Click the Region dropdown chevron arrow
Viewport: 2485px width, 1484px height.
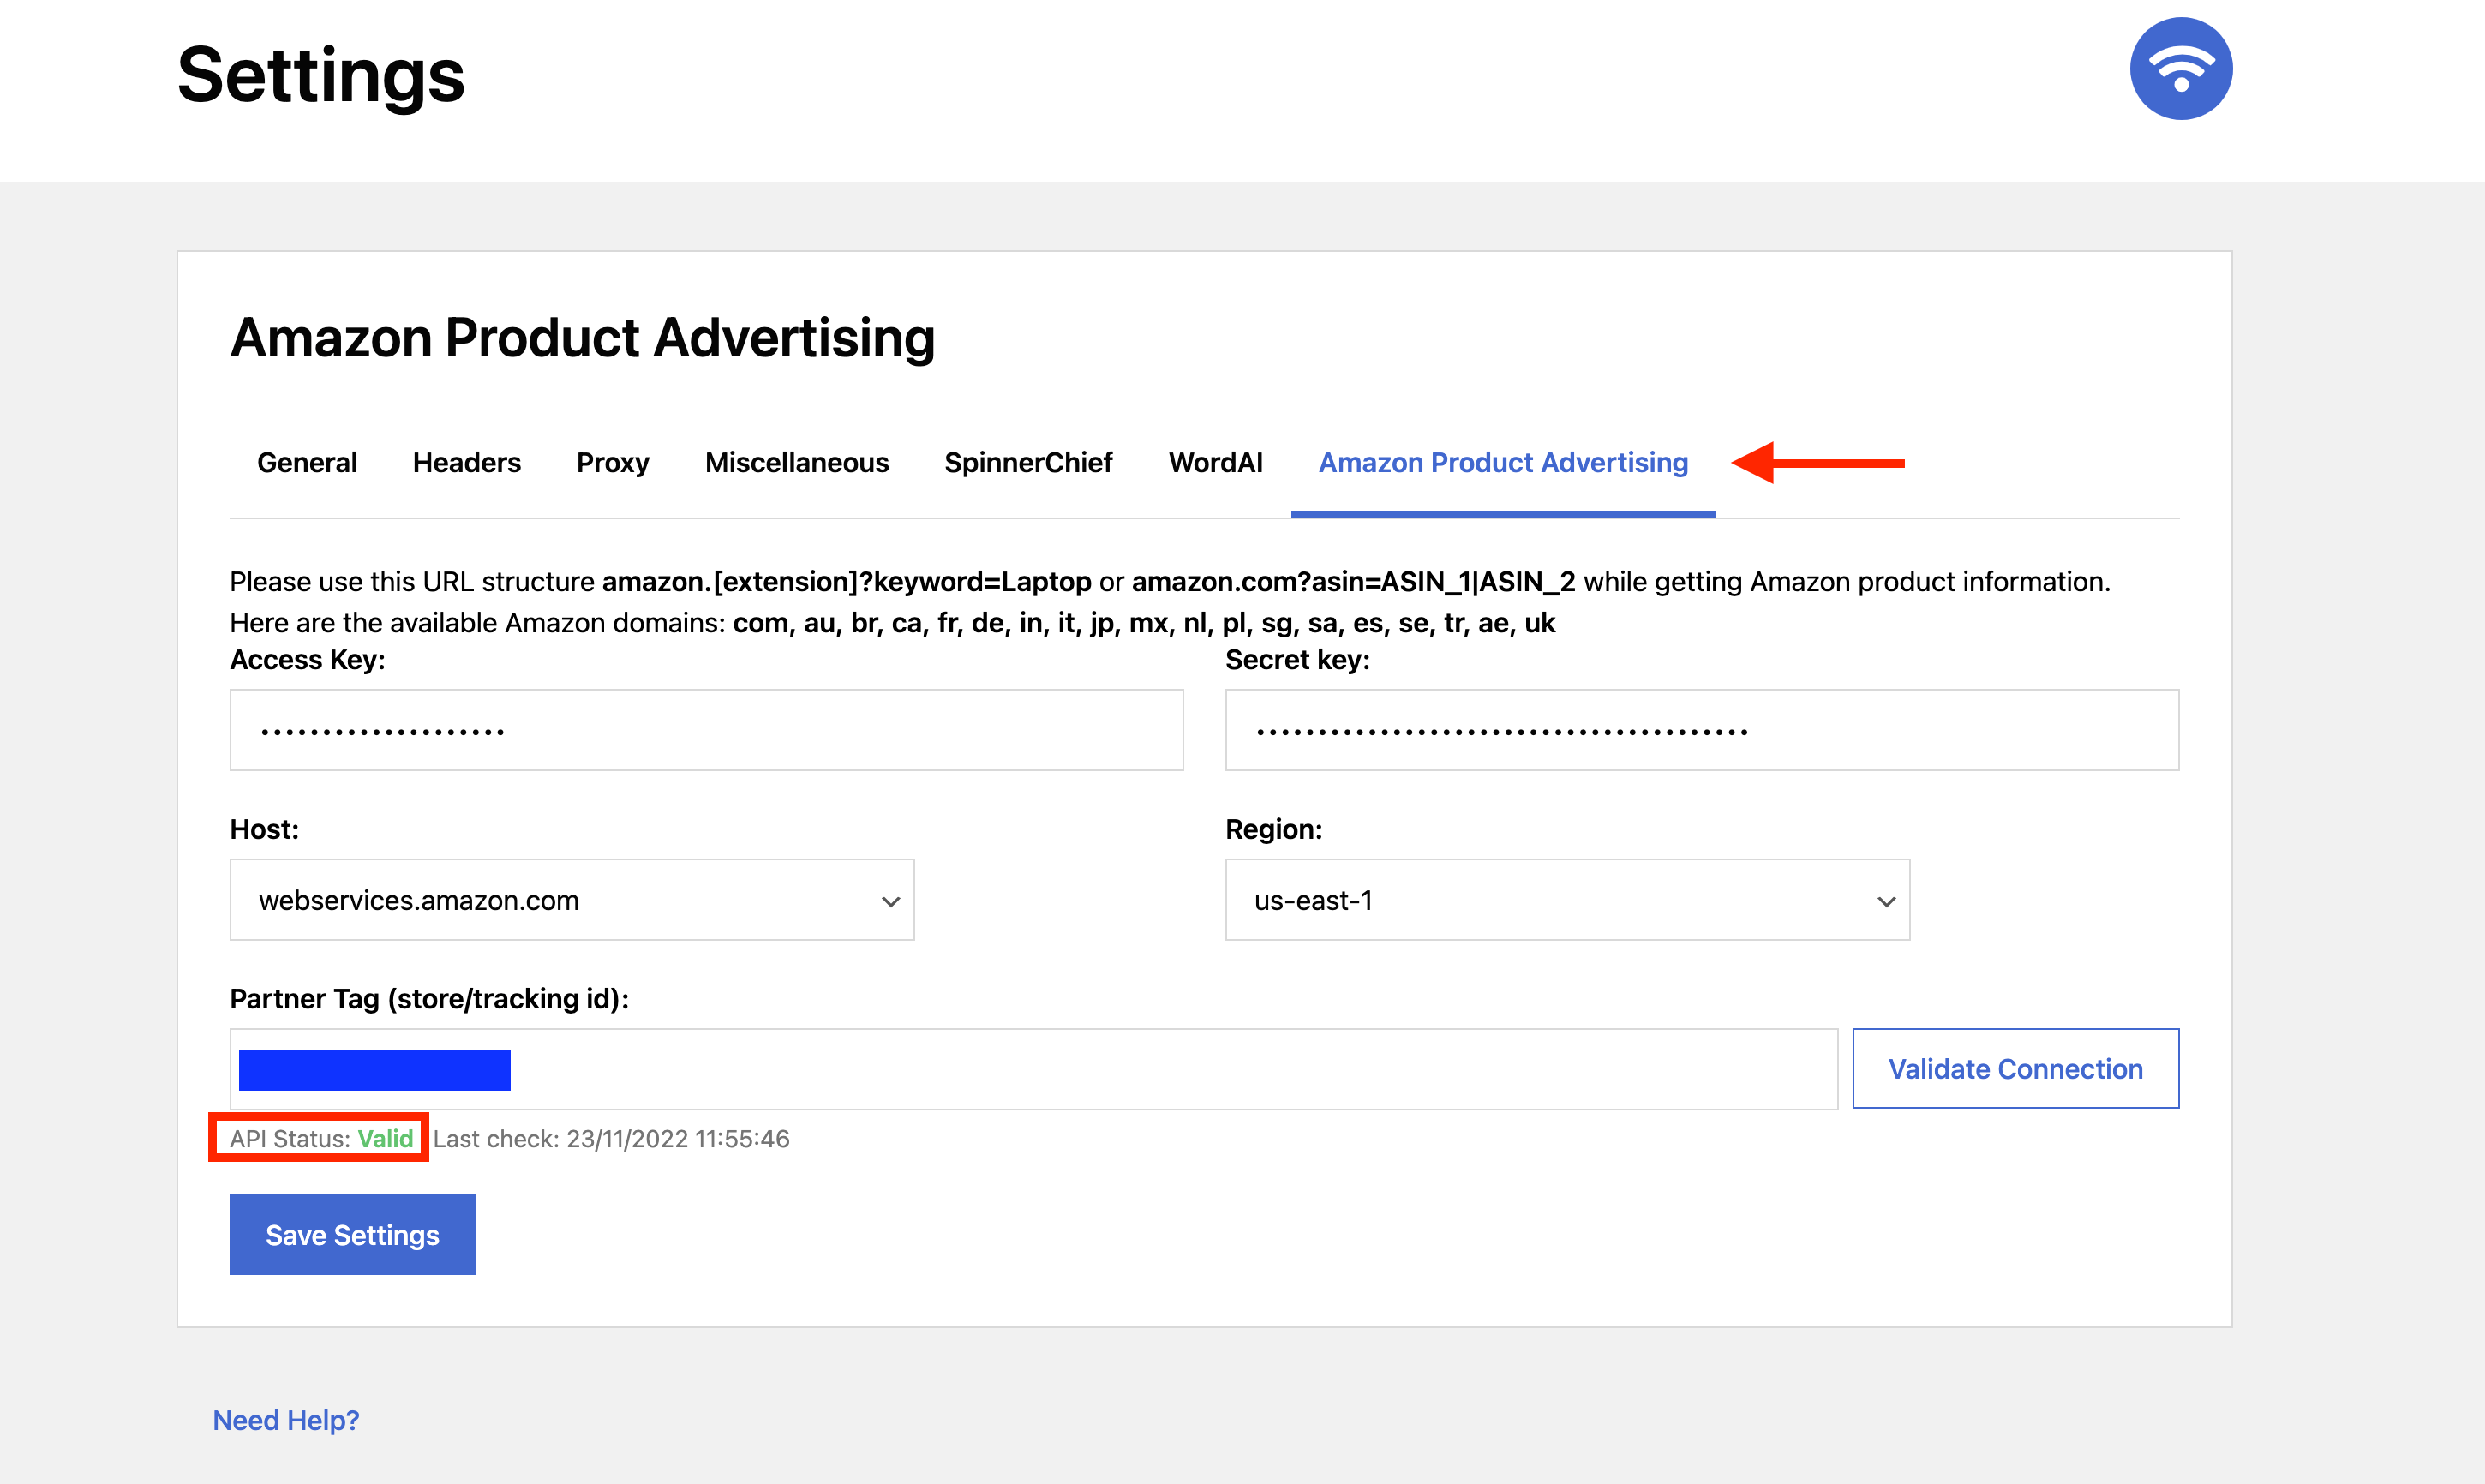pos(1886,901)
